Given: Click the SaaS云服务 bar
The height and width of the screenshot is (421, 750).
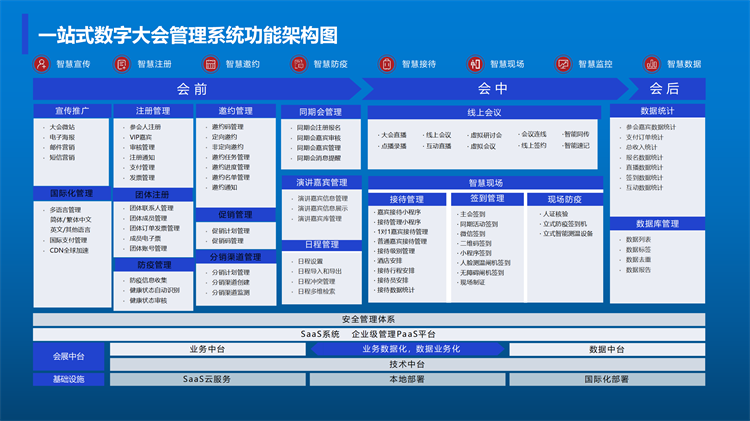Looking at the screenshot, I should click(x=208, y=379).
